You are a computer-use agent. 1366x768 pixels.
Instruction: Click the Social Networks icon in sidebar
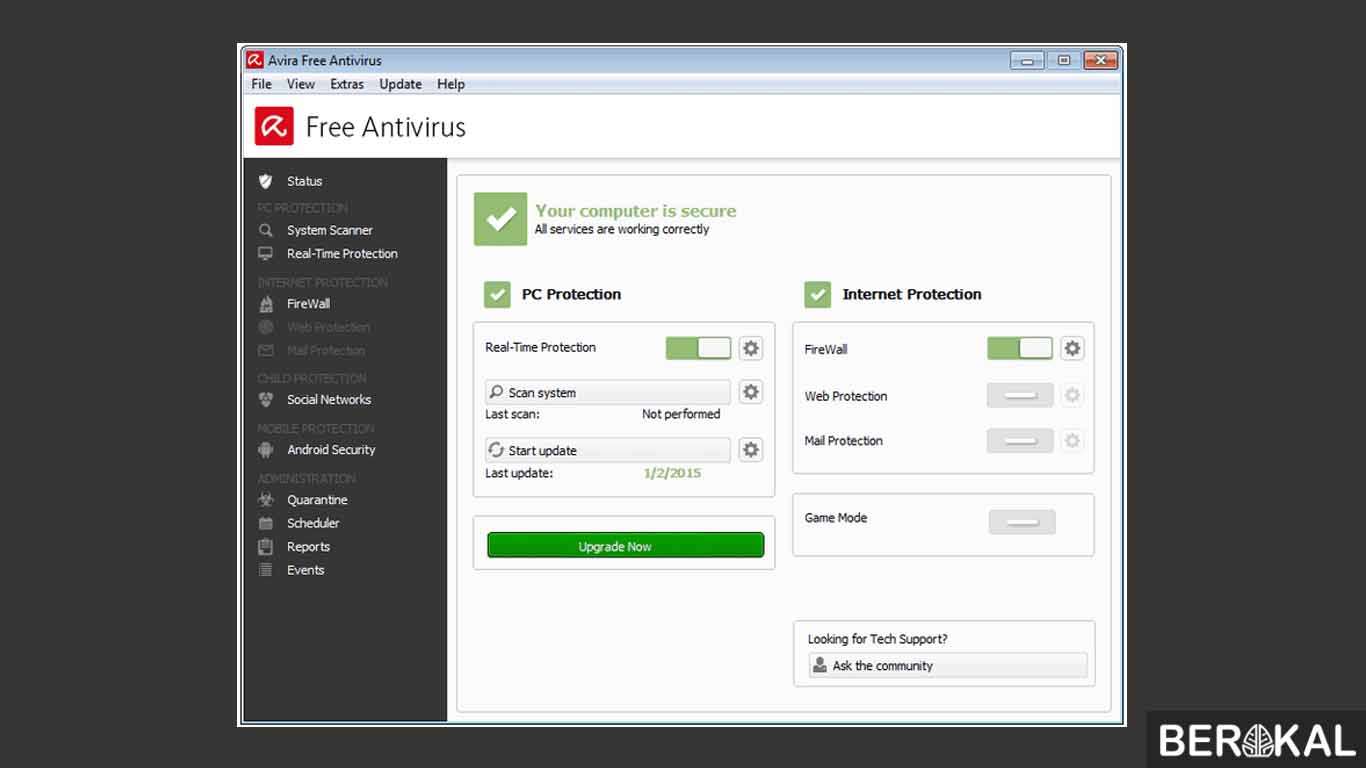265,400
